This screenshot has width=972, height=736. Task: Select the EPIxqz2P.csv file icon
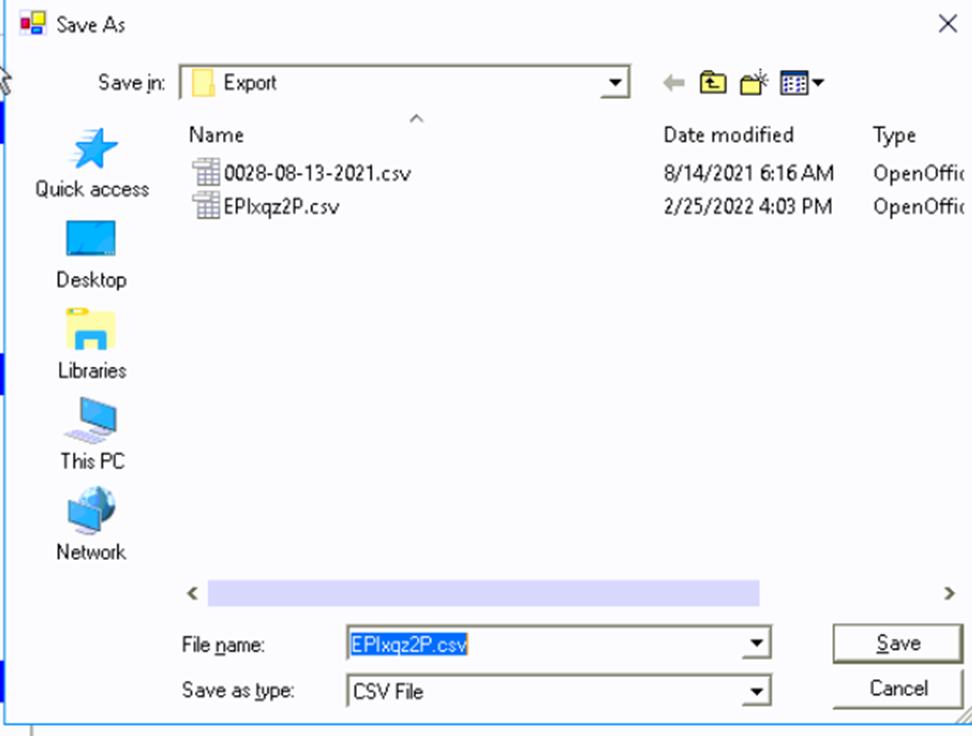coord(206,206)
